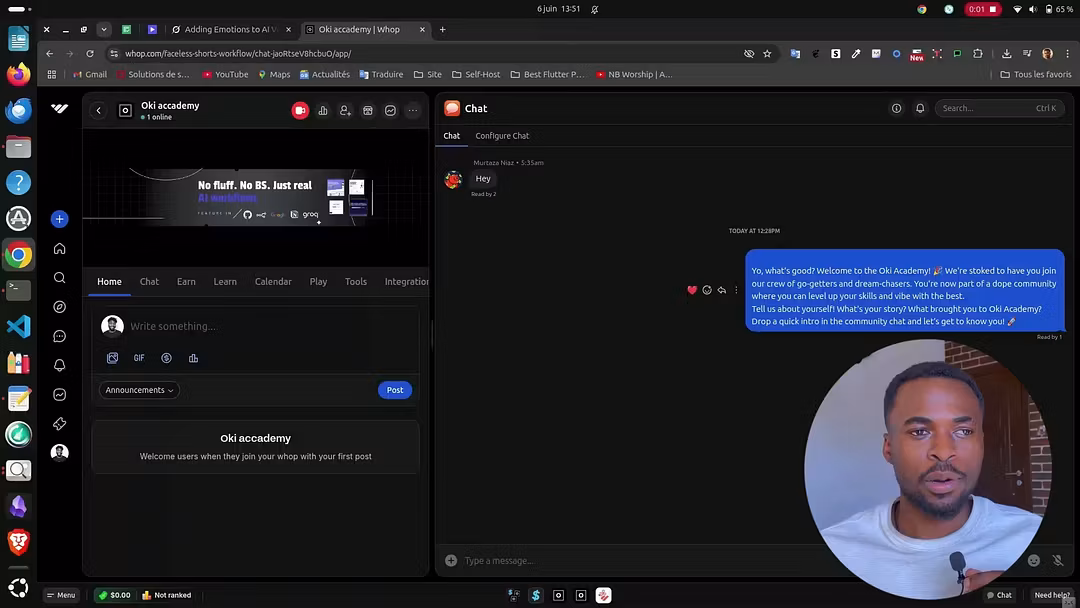Add a poll to the post
Viewport: 1080px width, 608px height.
click(193, 358)
